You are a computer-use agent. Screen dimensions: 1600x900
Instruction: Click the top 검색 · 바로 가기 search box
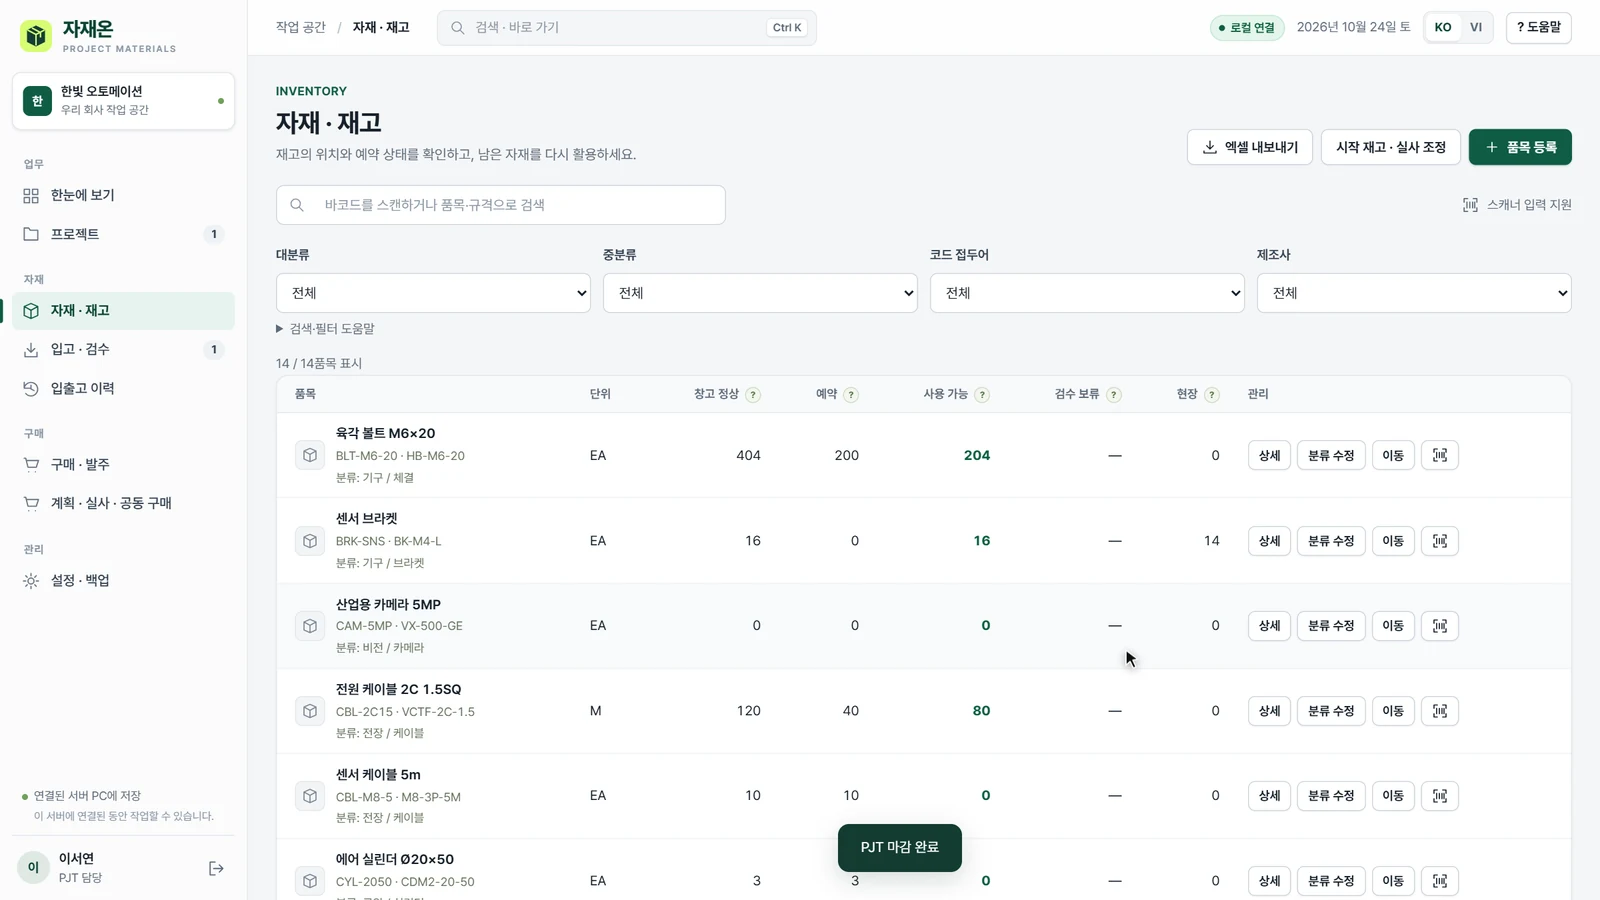(x=627, y=28)
